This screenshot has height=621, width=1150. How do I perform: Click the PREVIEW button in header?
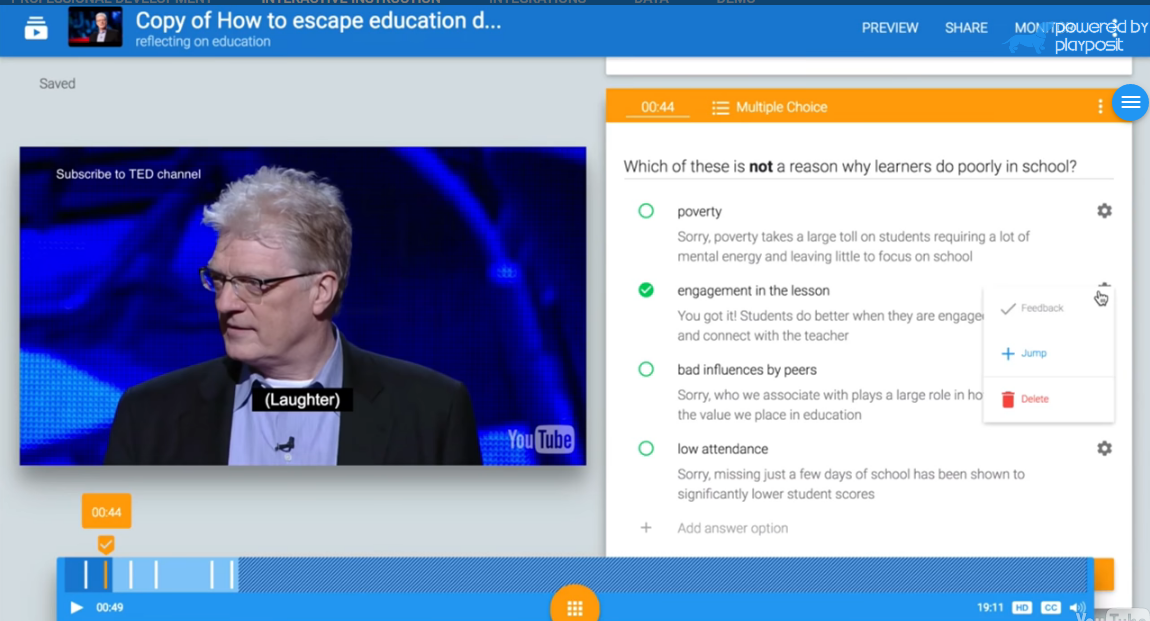click(890, 28)
